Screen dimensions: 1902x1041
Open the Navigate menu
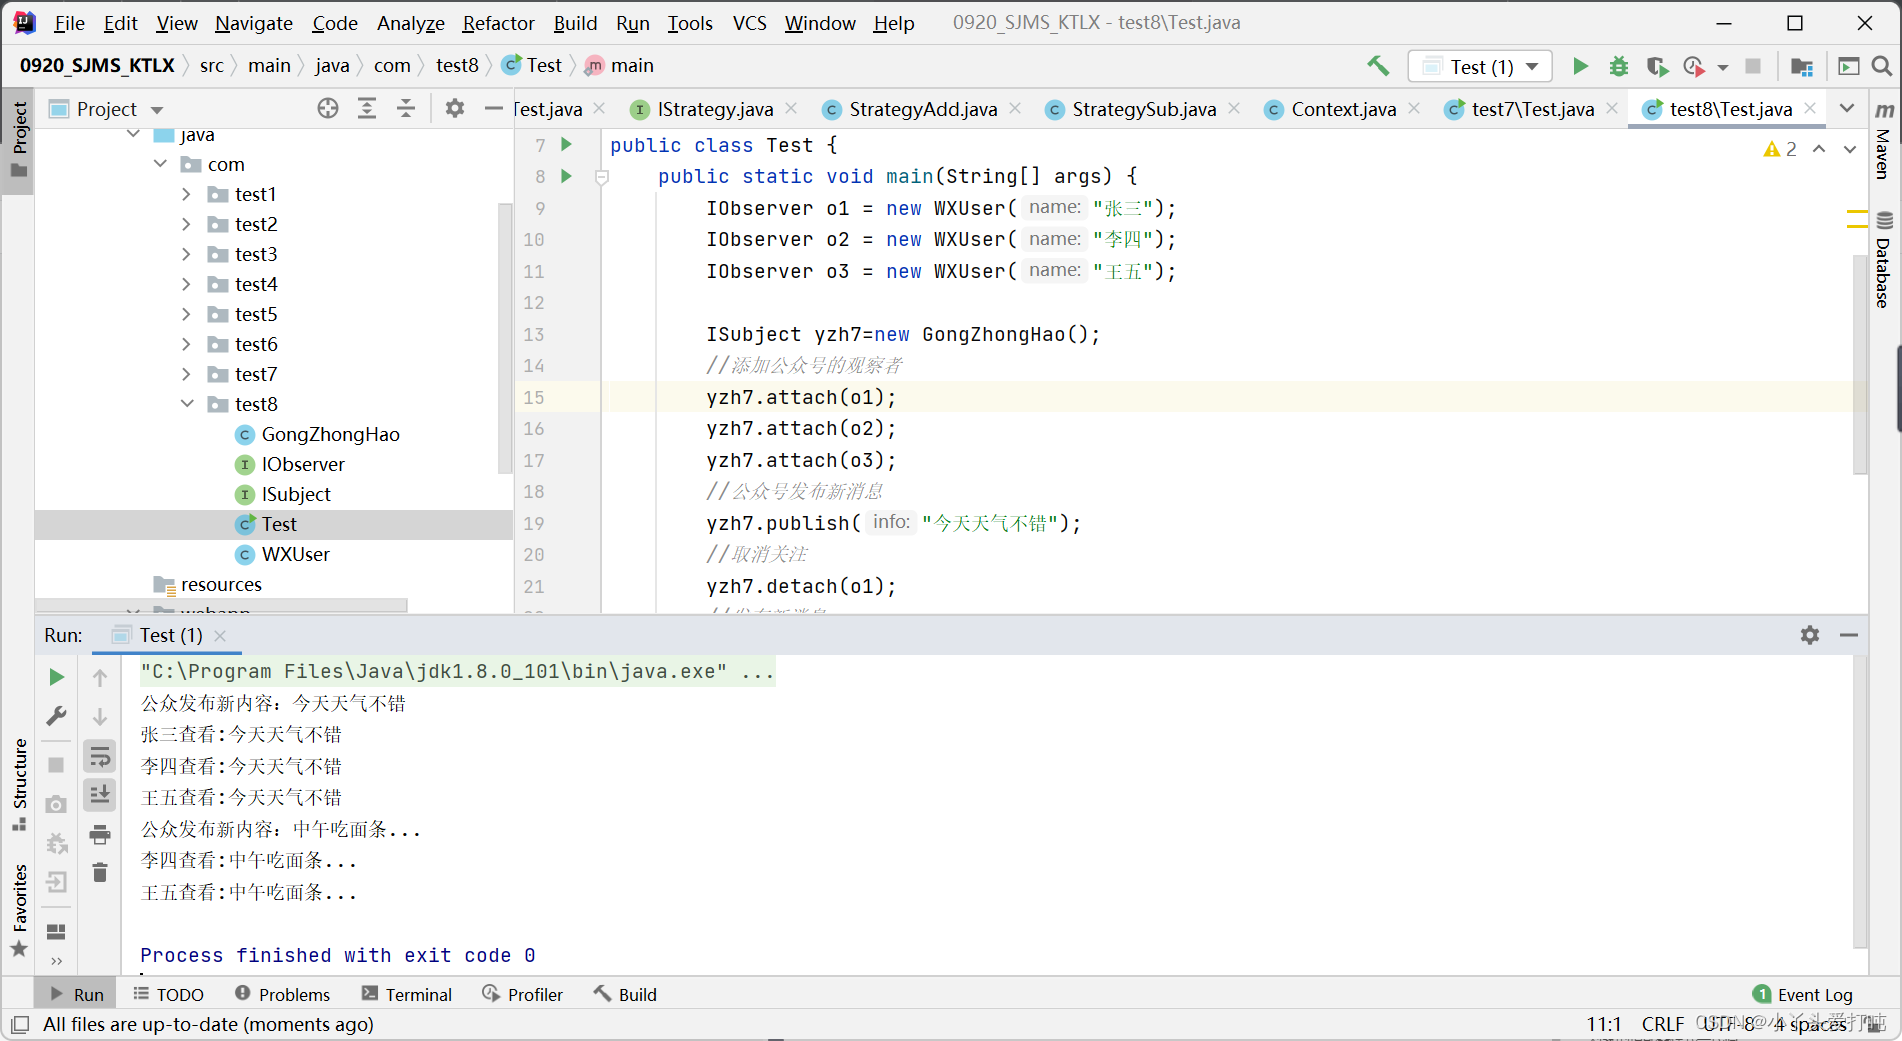coord(254,22)
